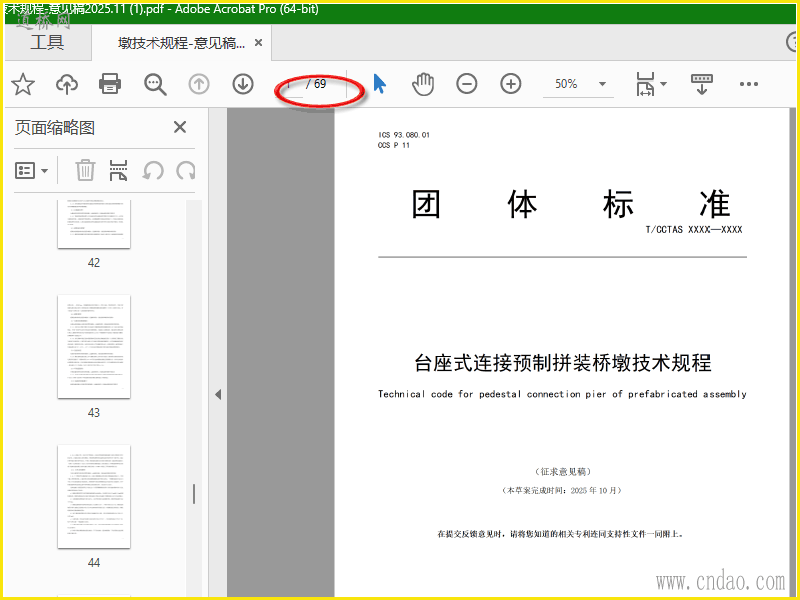The height and width of the screenshot is (600, 800).
Task: Close the 墩技术规程-意见稿 document tab
Action: point(259,43)
